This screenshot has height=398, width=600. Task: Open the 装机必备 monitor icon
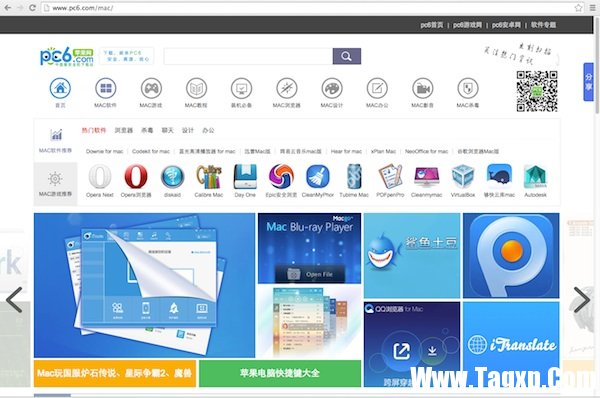pos(241,88)
